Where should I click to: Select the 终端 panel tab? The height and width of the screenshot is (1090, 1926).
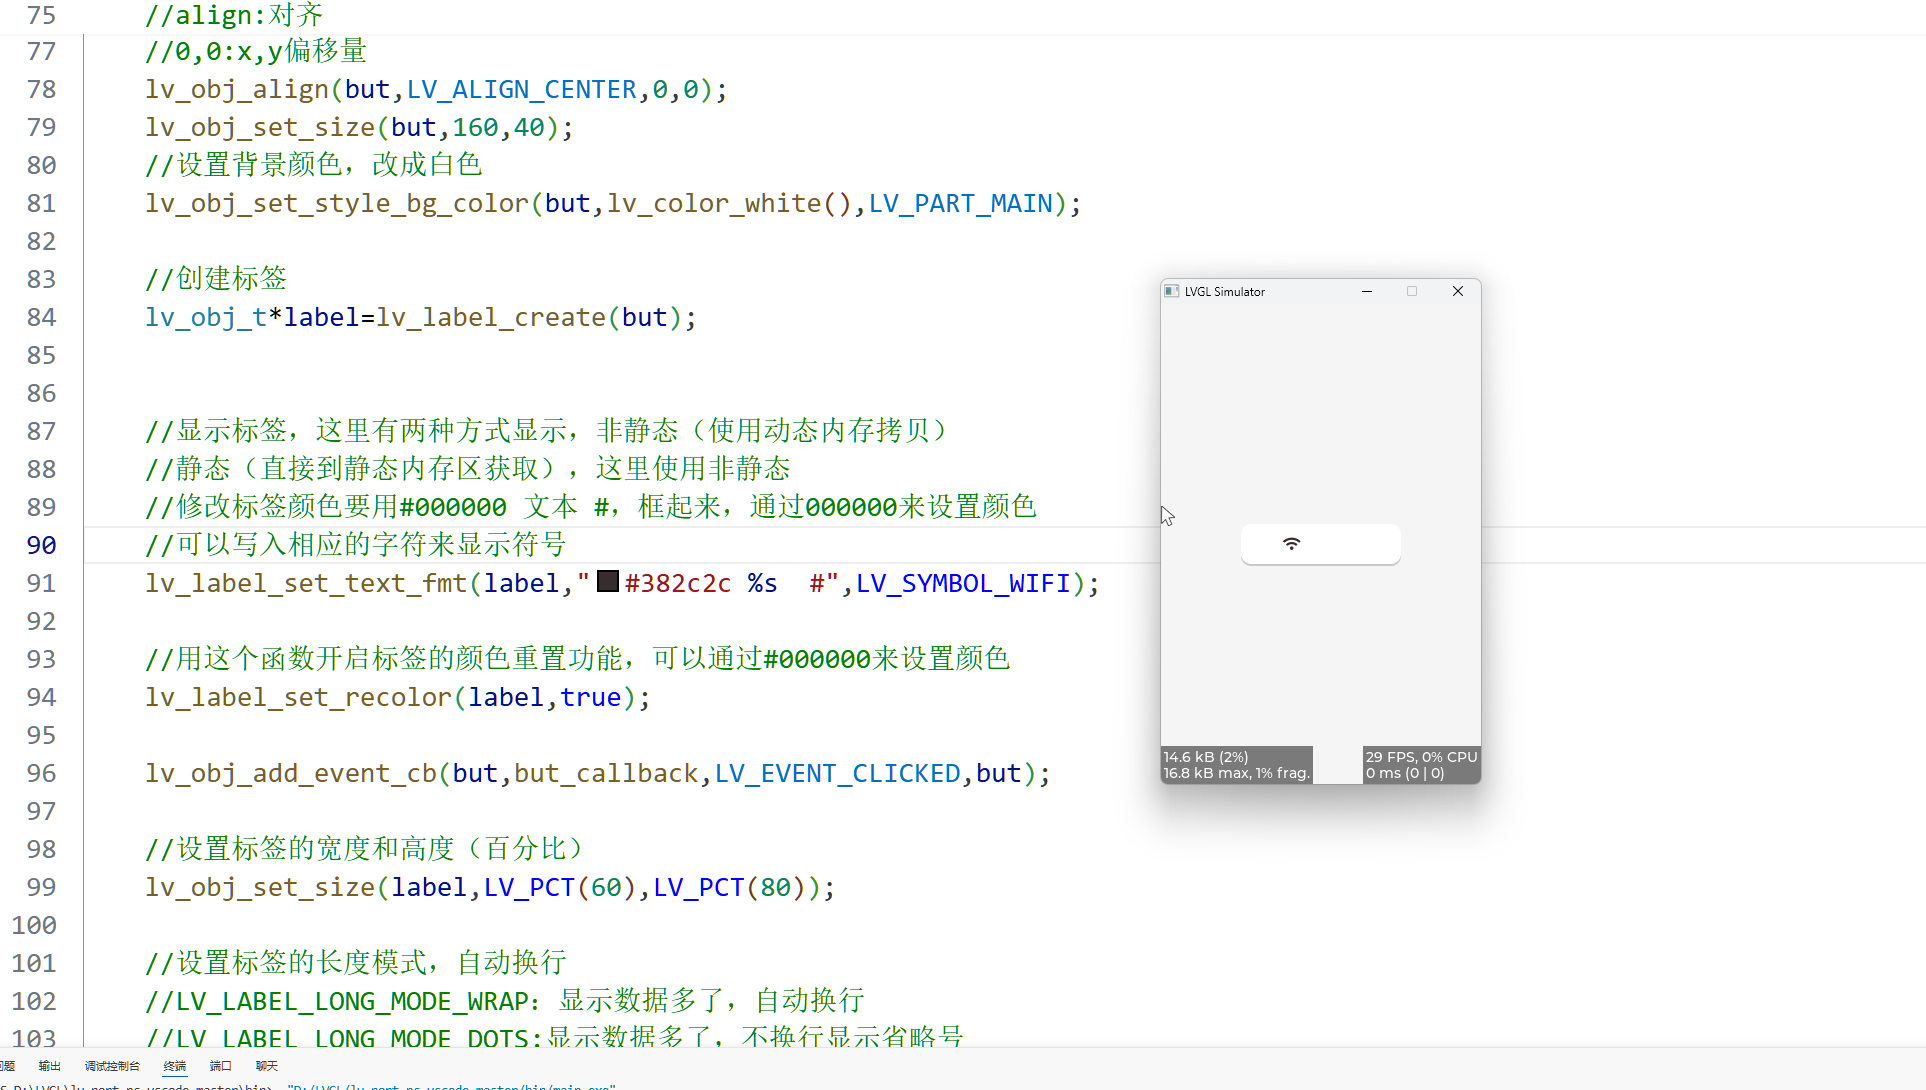[x=175, y=1066]
